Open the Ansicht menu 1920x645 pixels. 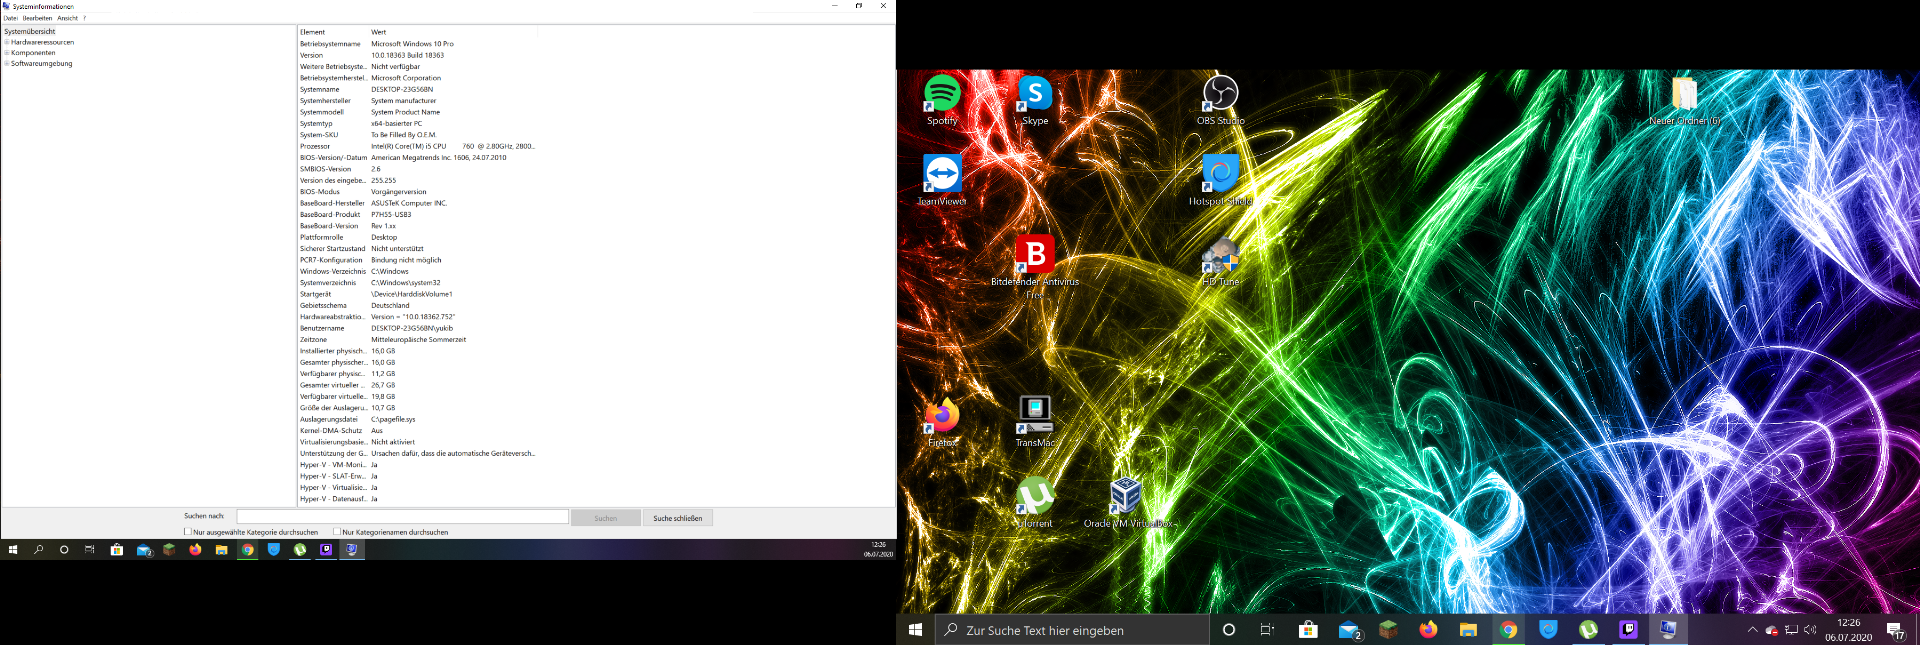pyautogui.click(x=67, y=18)
